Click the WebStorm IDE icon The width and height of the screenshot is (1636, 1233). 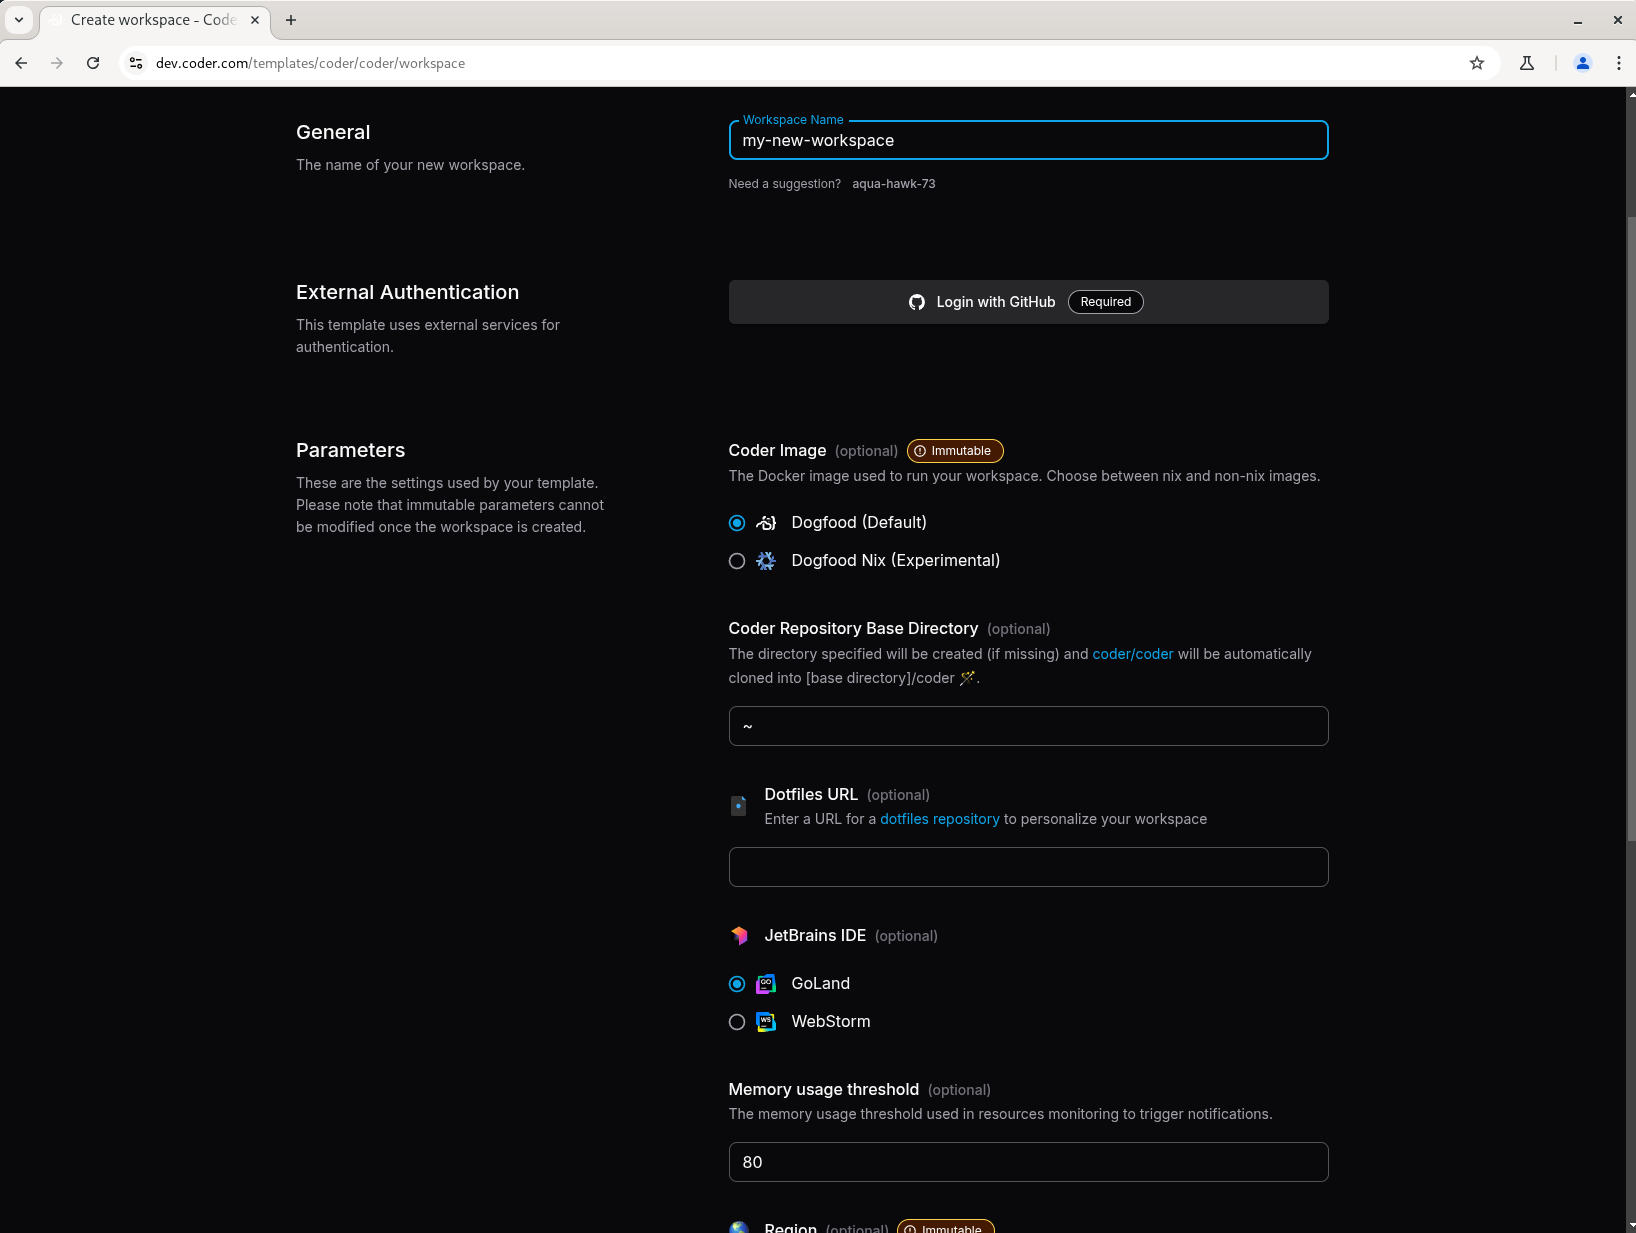(766, 1022)
